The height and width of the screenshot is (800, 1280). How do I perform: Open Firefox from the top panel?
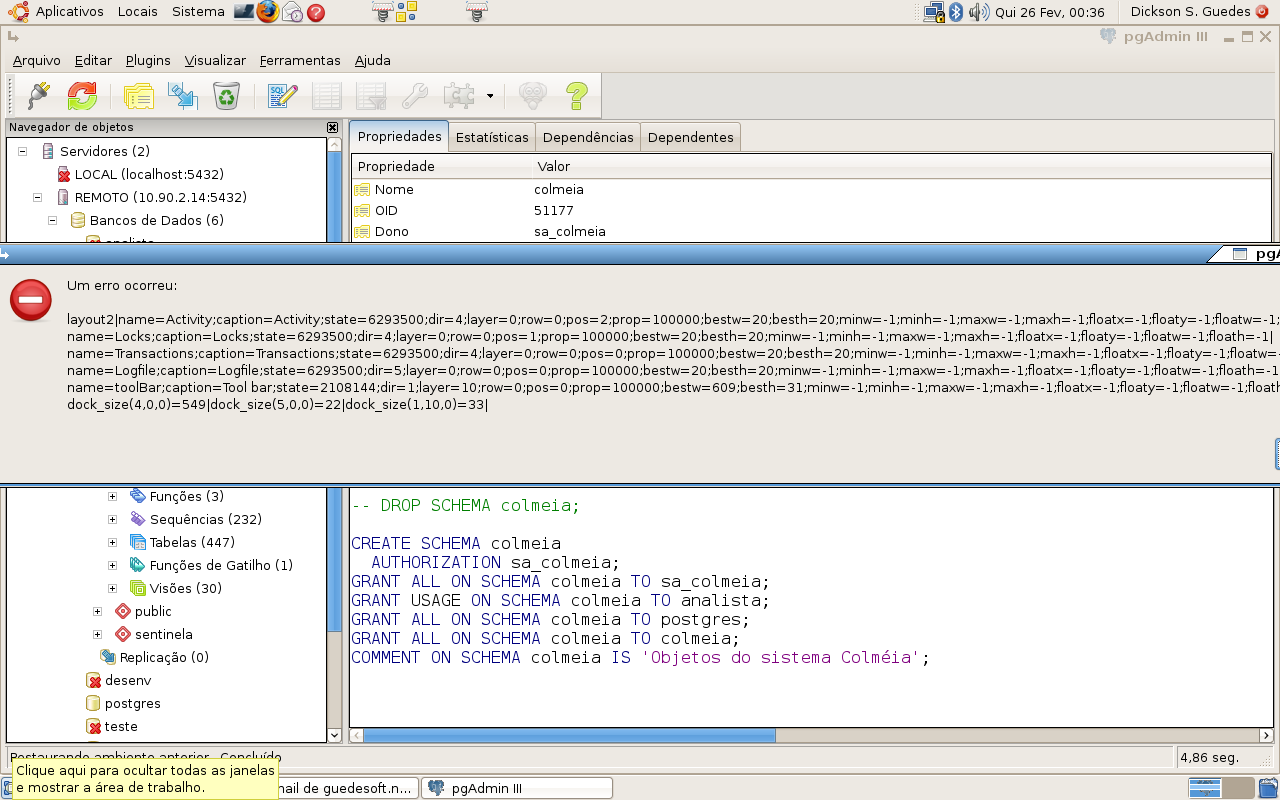(267, 12)
